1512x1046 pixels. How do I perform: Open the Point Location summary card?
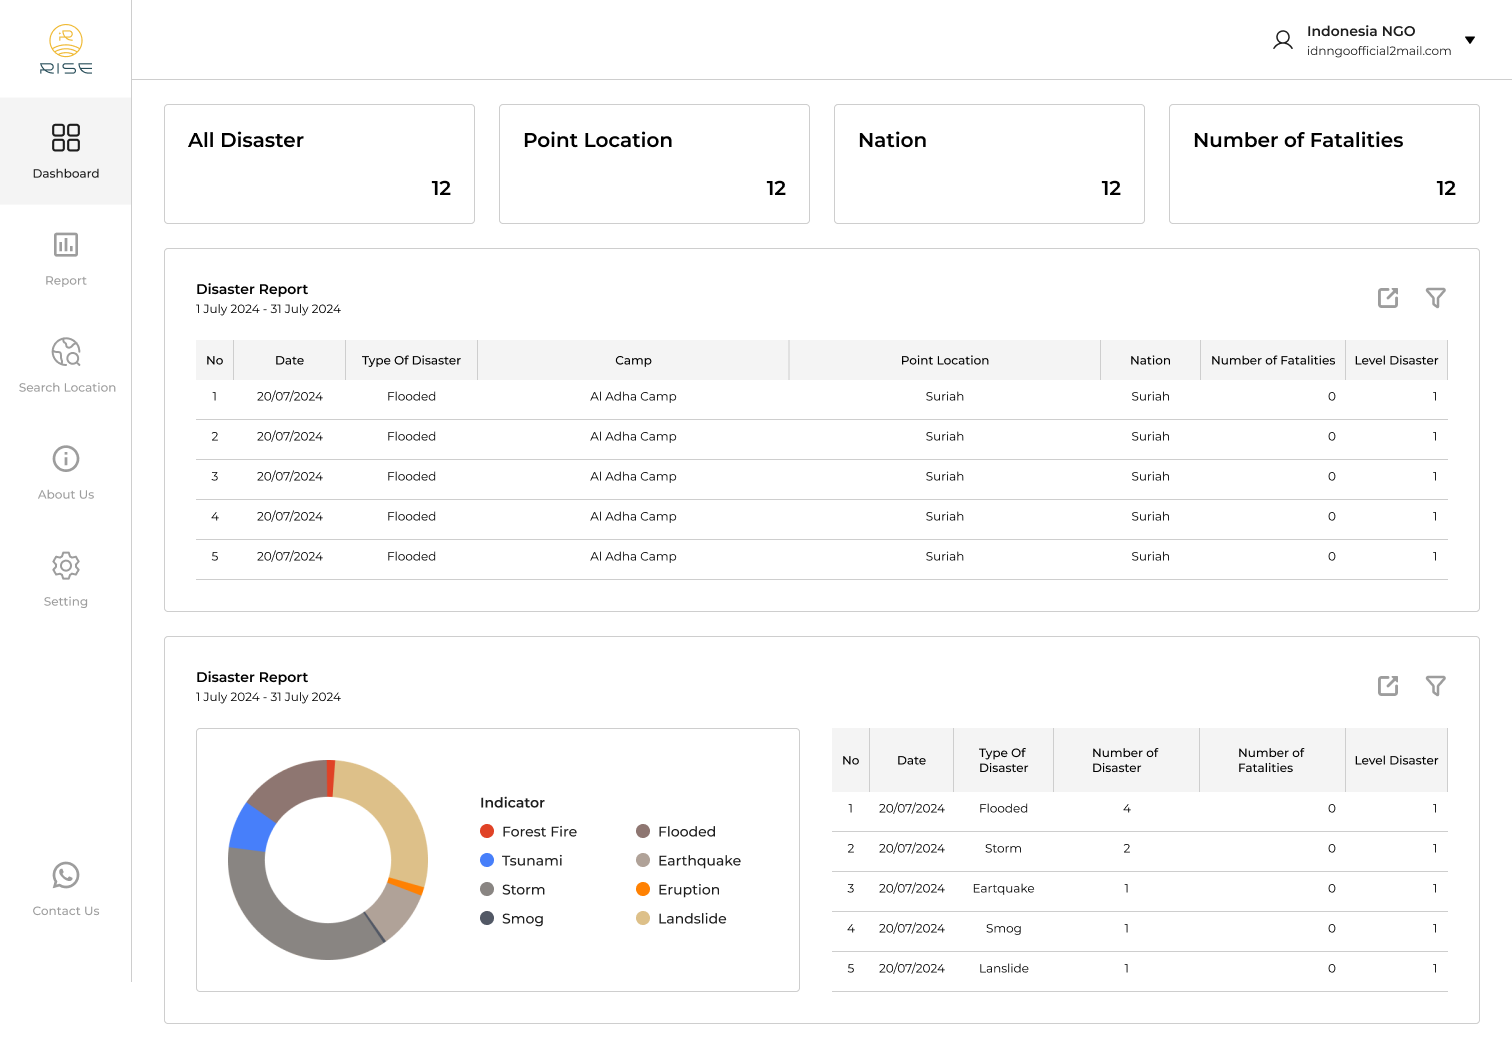click(654, 164)
